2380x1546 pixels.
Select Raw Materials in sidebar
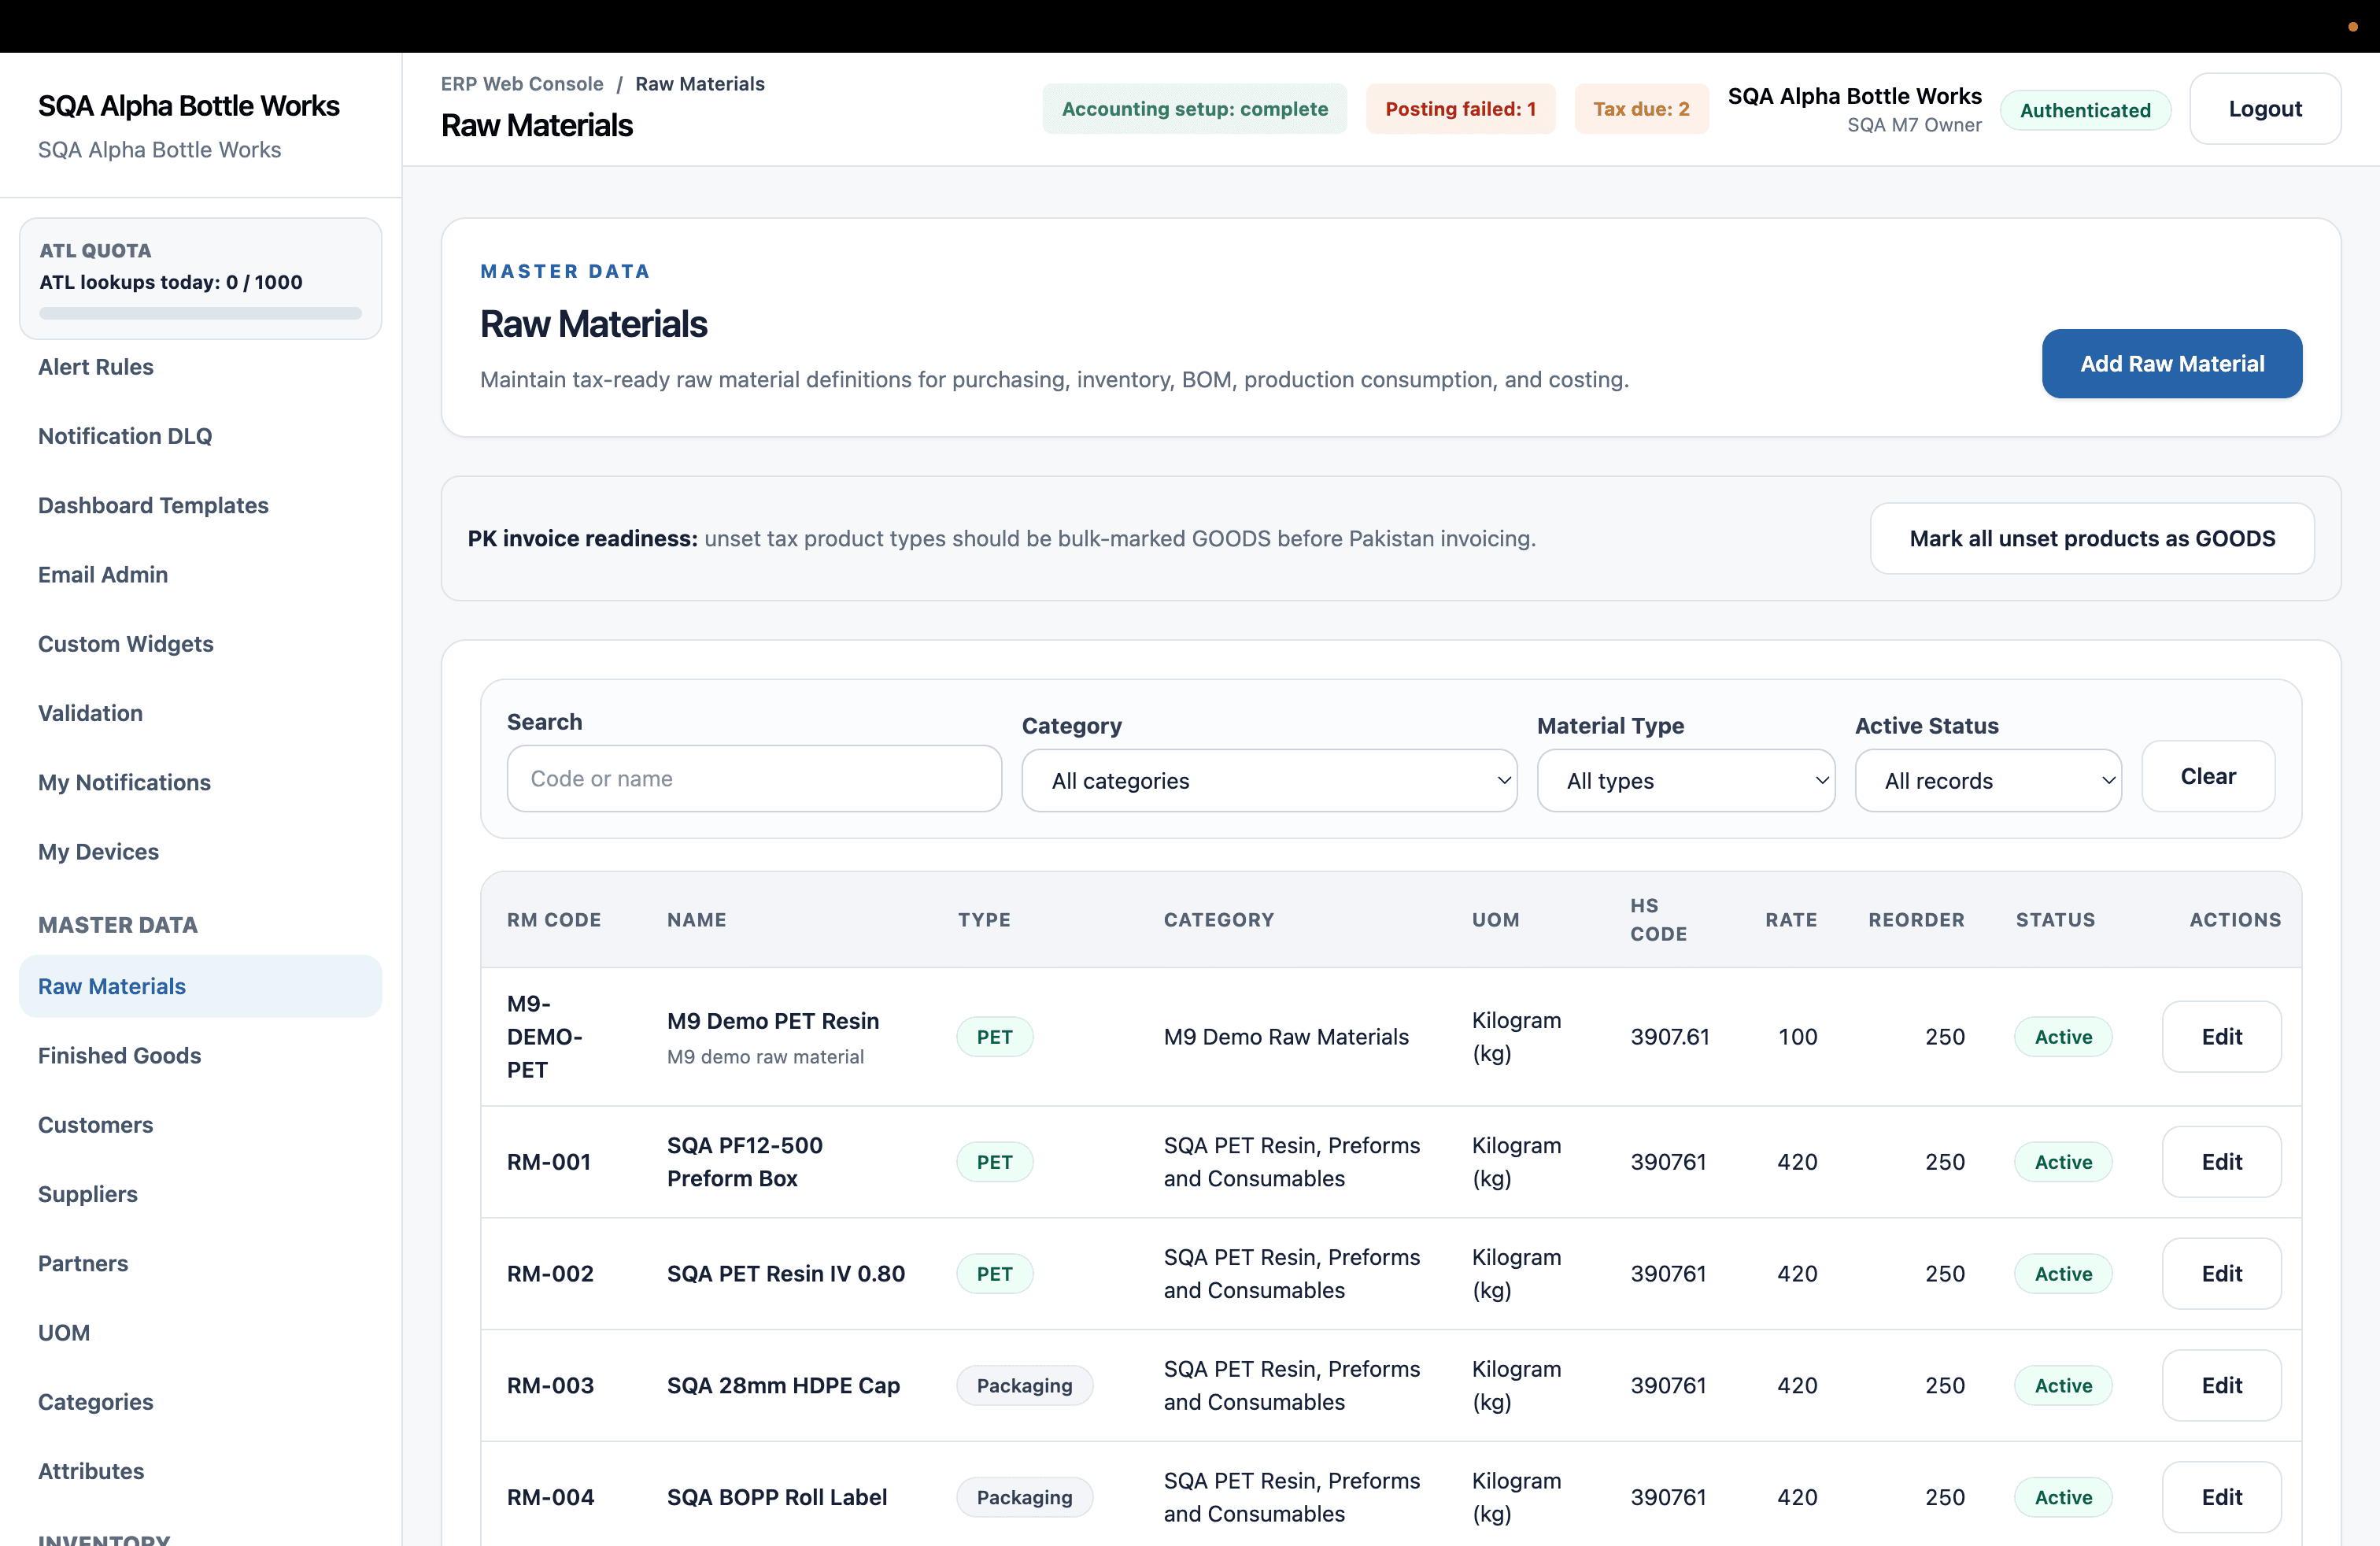tap(200, 986)
